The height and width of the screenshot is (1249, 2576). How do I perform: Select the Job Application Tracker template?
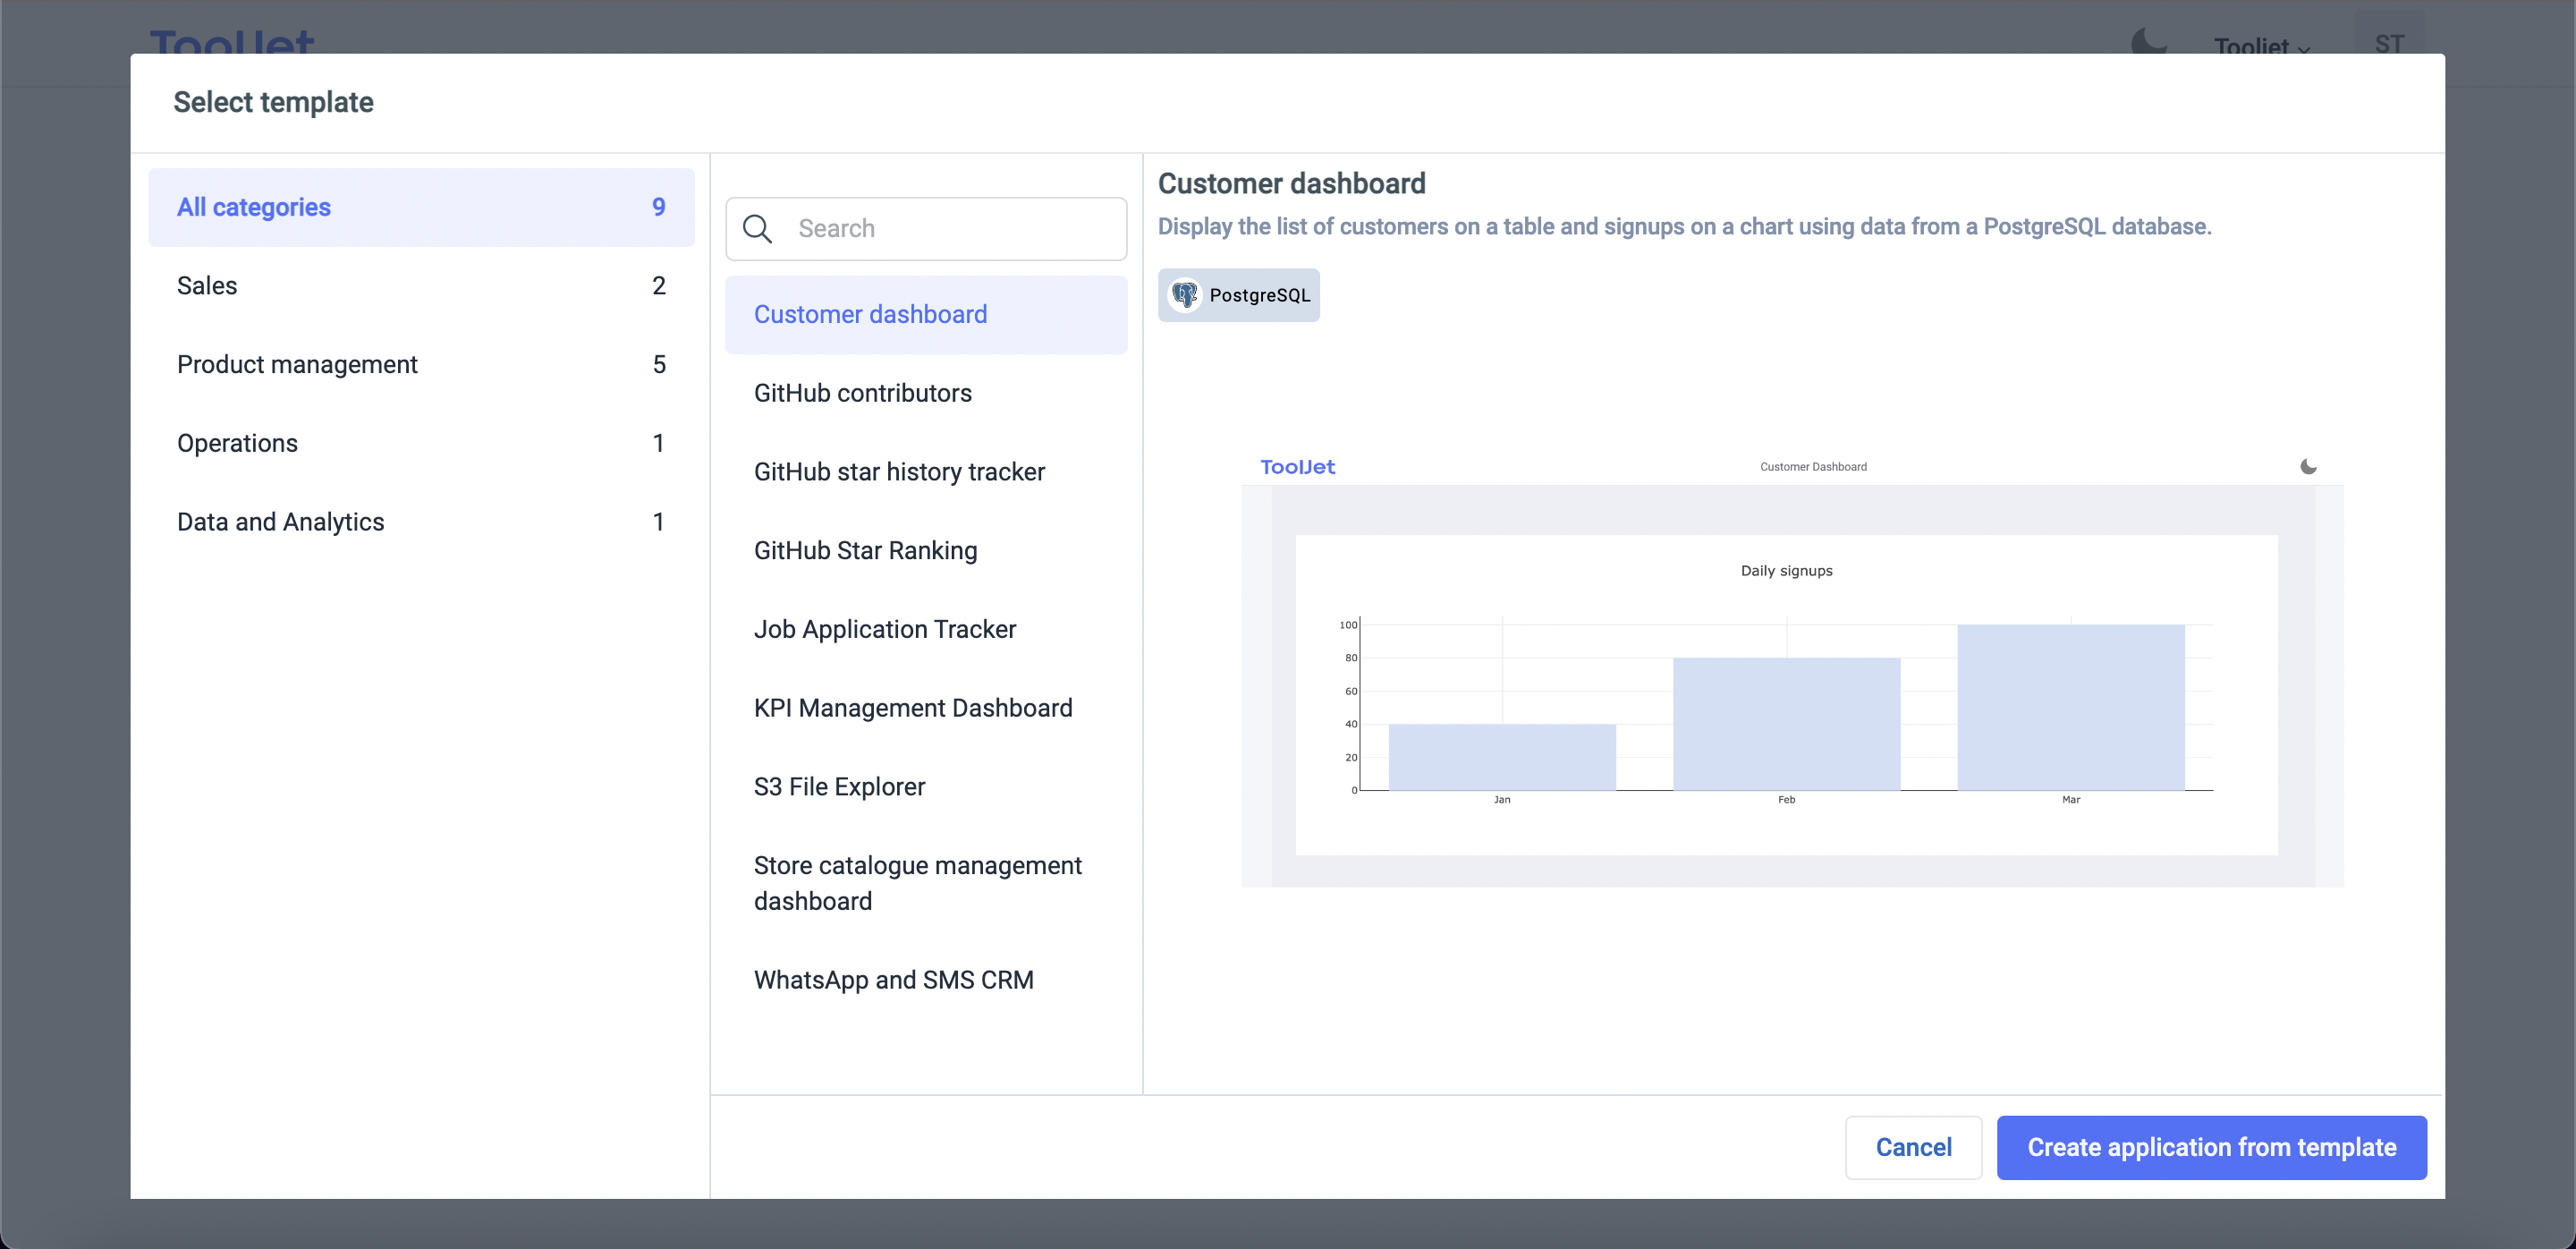point(884,629)
